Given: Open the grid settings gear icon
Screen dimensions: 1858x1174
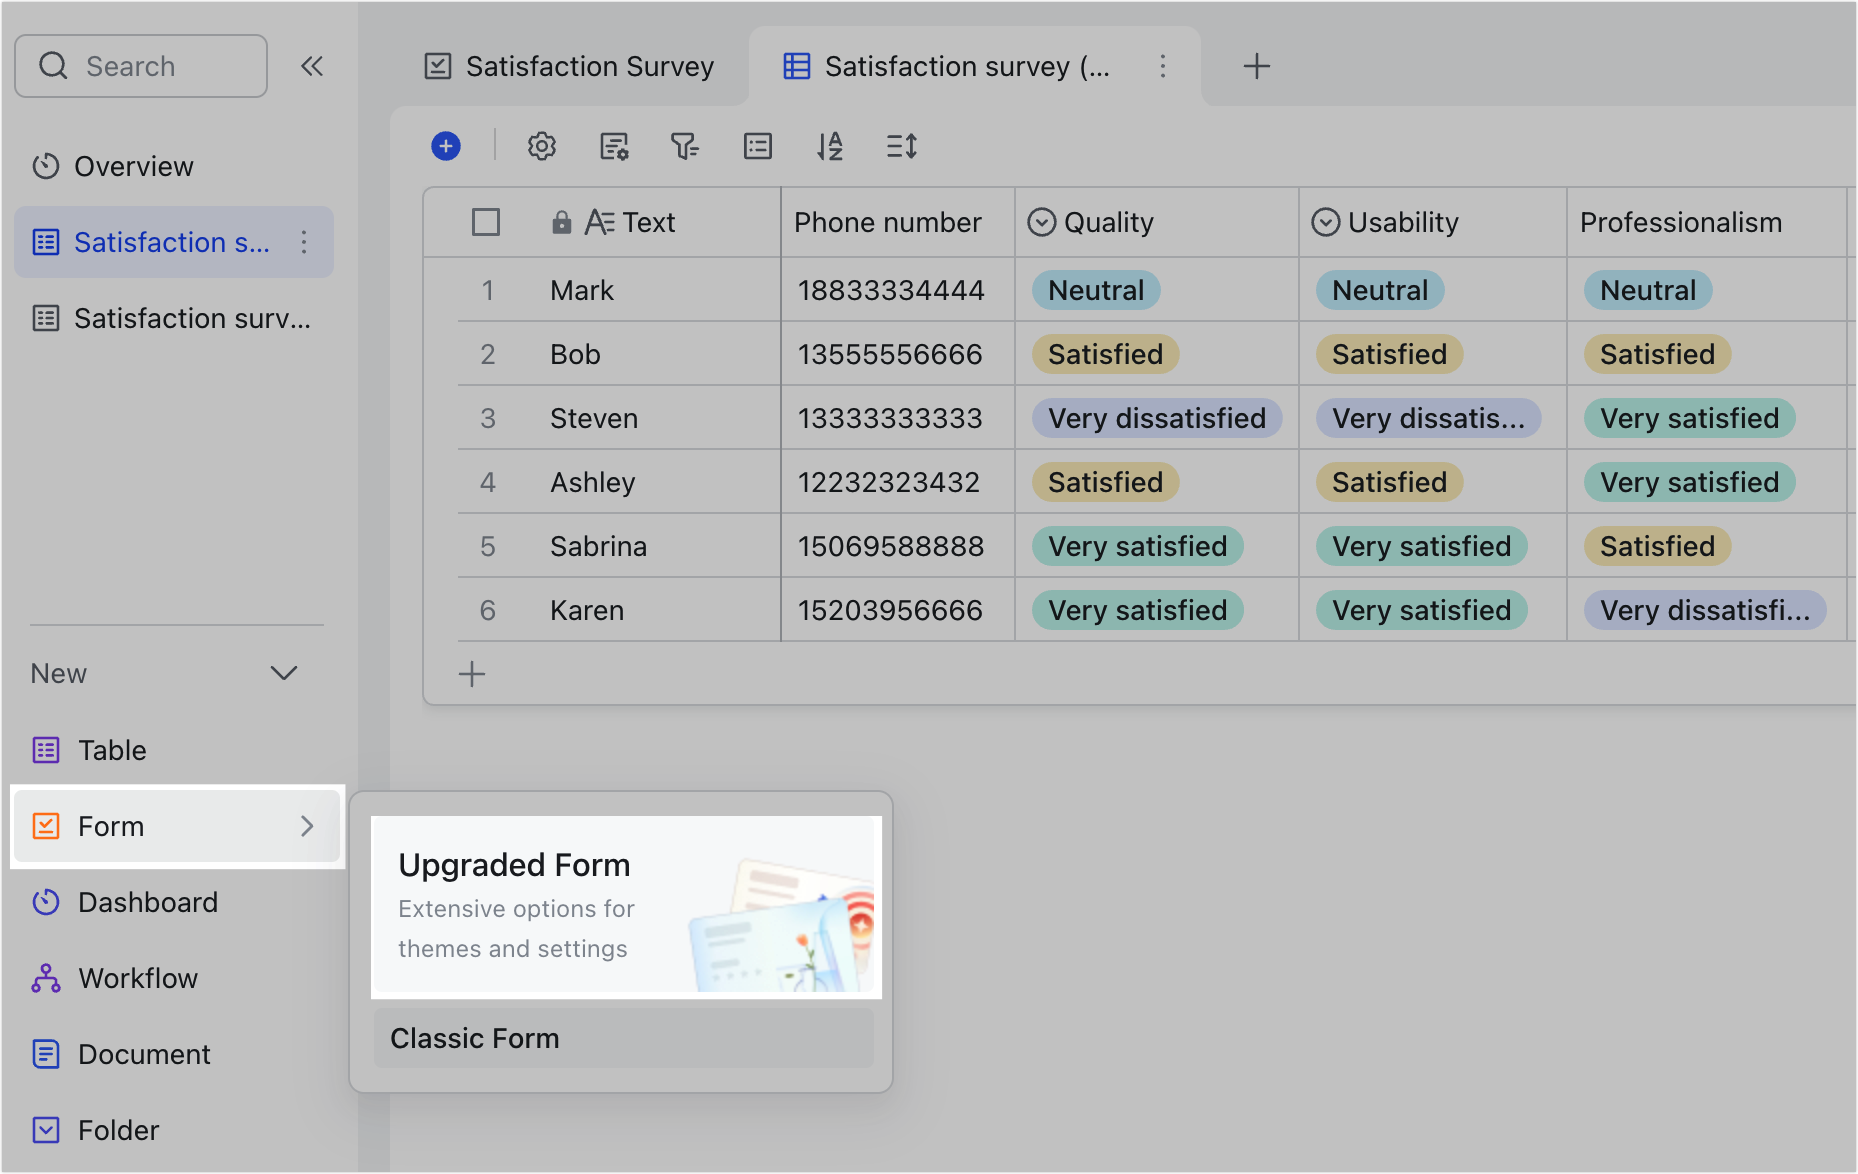Looking at the screenshot, I should point(541,146).
